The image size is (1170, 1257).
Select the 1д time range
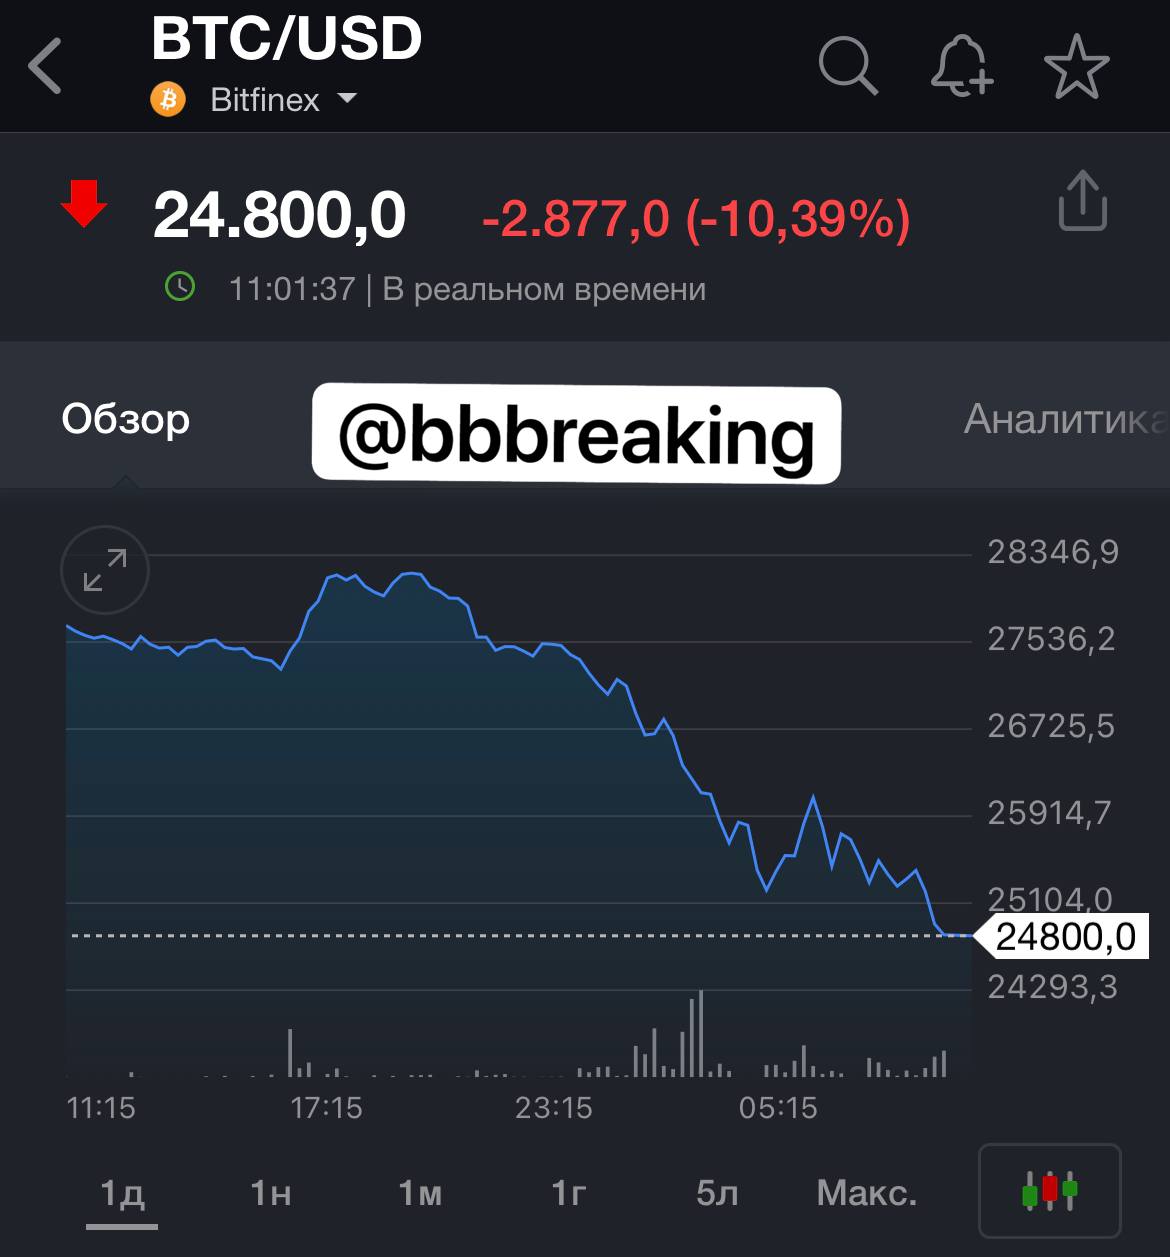coord(122,1193)
